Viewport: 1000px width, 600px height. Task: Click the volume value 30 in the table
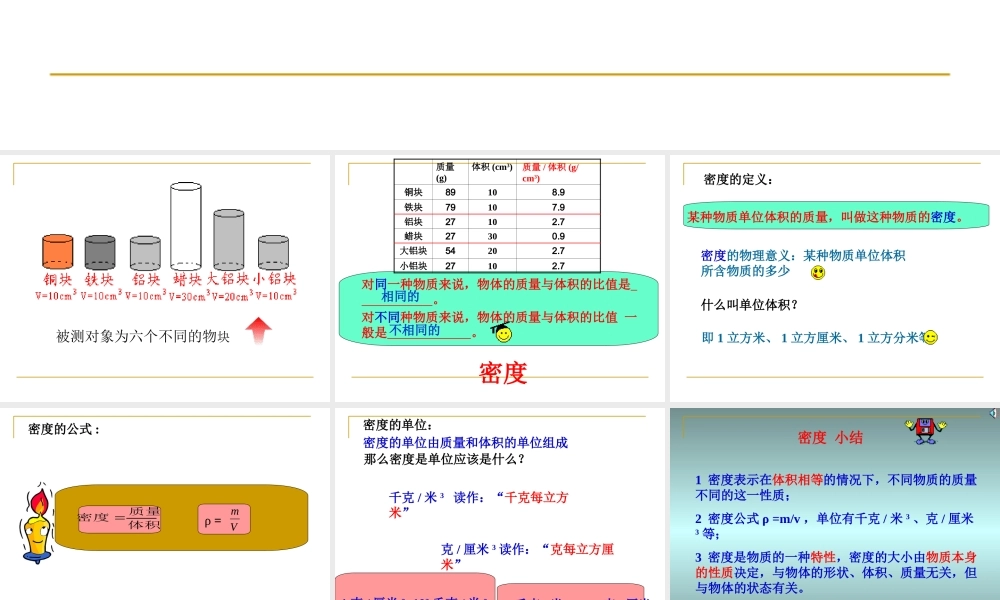pyautogui.click(x=492, y=236)
